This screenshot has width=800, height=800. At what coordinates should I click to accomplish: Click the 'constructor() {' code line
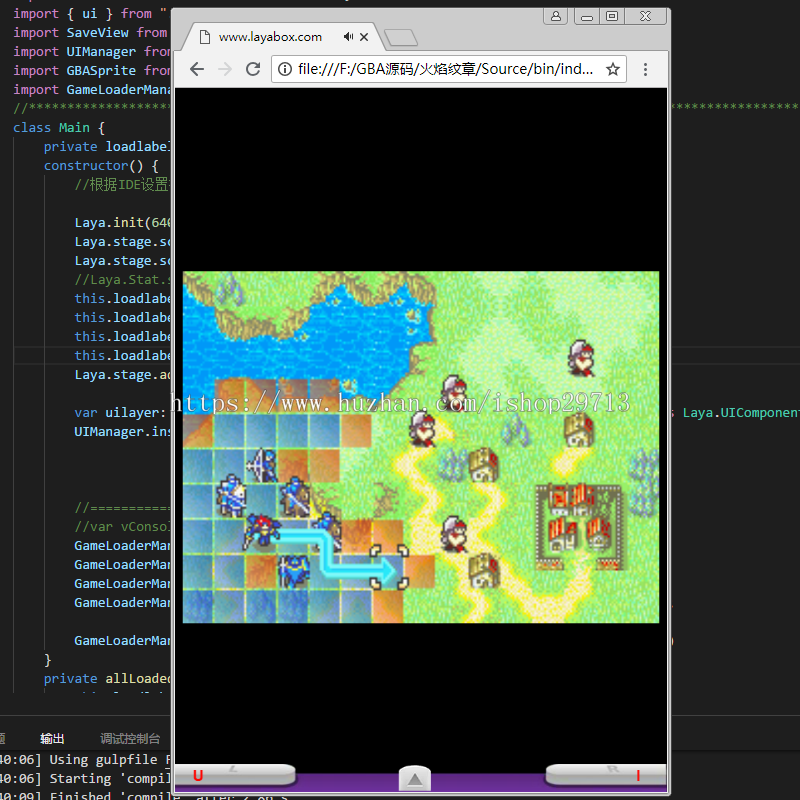tap(101, 166)
